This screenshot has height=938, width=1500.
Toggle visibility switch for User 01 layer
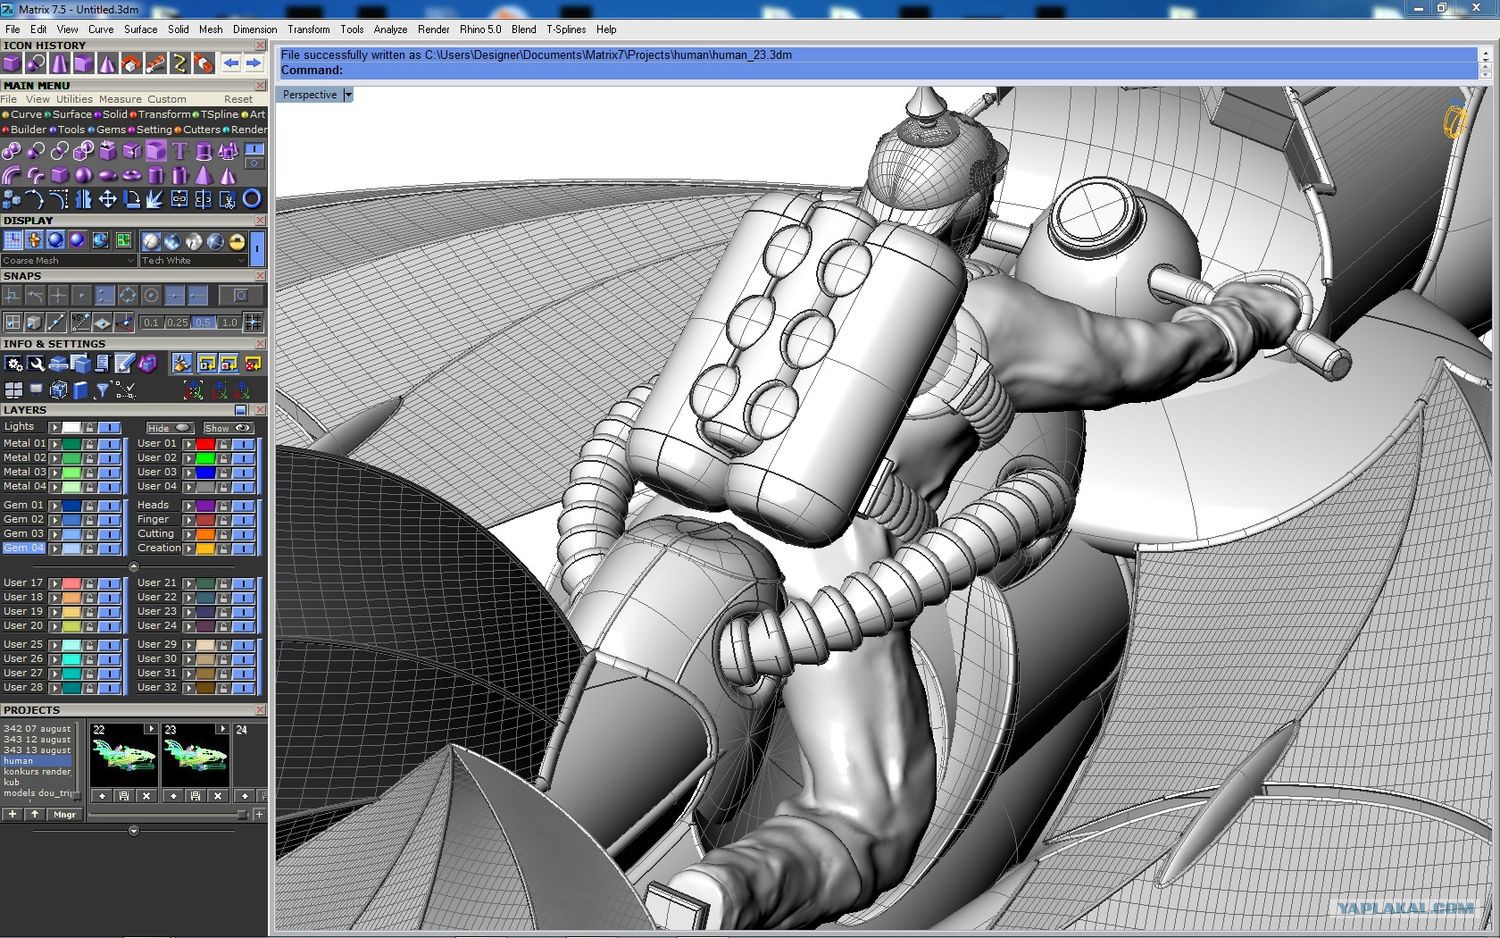point(243,444)
